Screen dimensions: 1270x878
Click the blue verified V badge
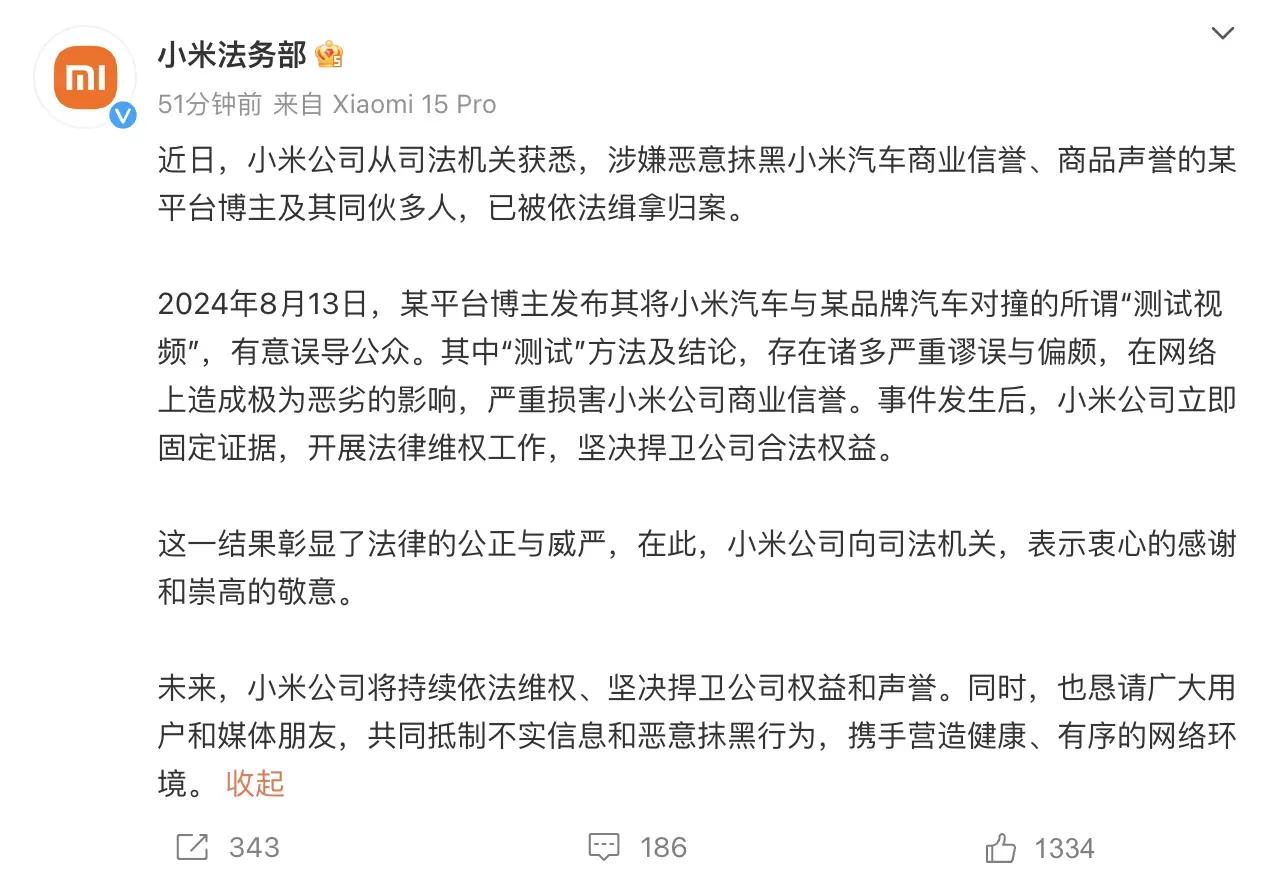click(x=123, y=115)
